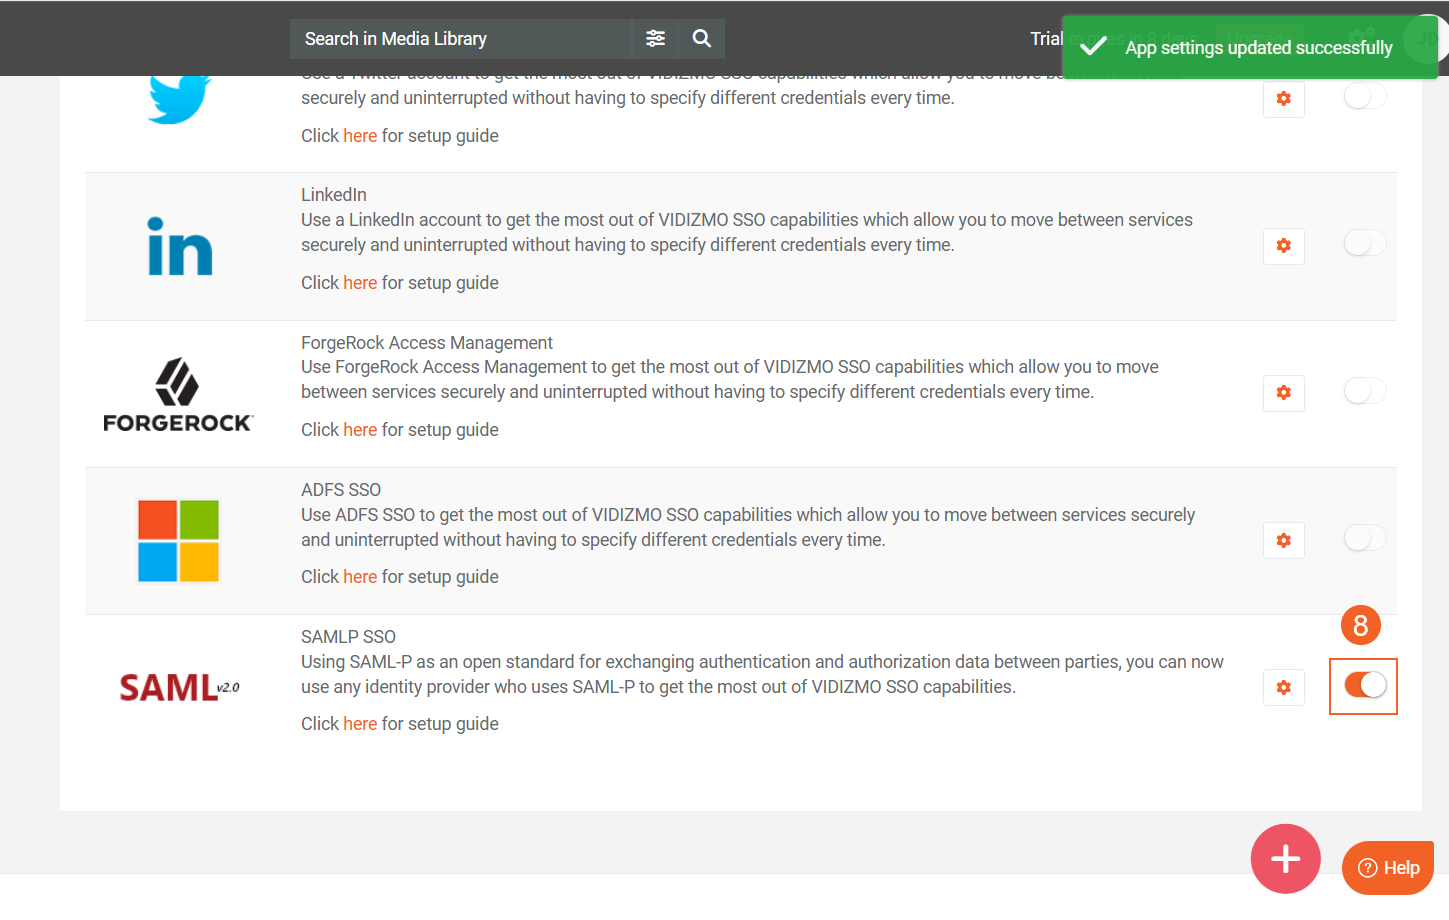Image resolution: width=1449 pixels, height=920 pixels.
Task: Open search filter options icon
Action: point(655,39)
